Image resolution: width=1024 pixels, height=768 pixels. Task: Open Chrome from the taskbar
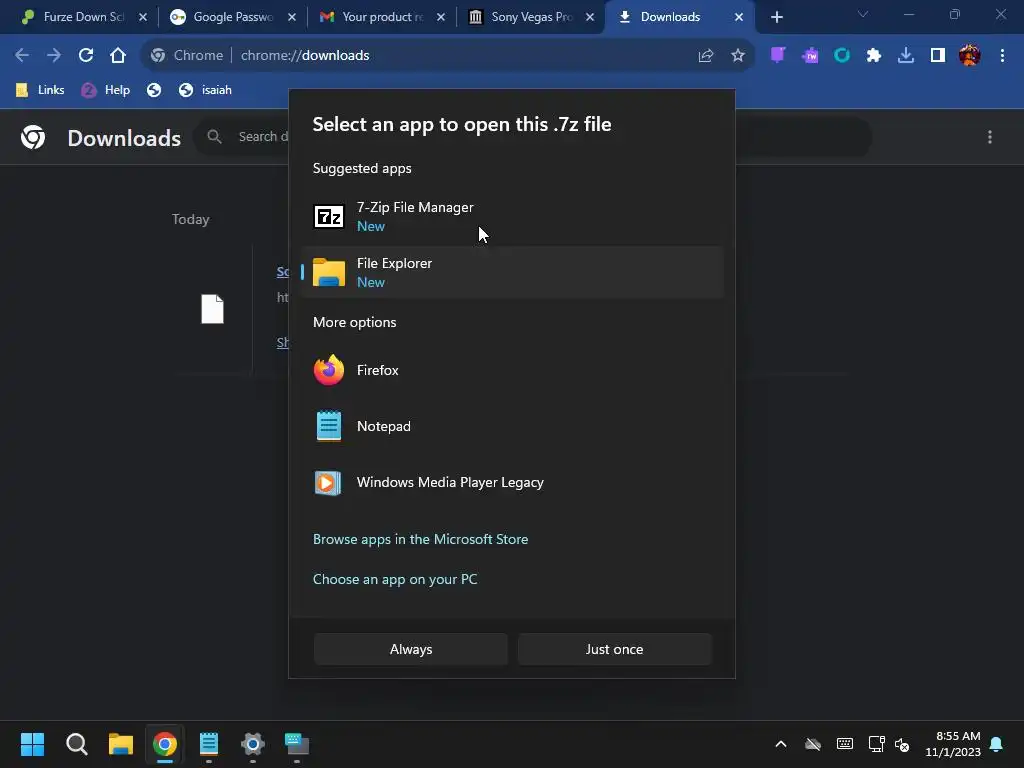[x=165, y=744]
